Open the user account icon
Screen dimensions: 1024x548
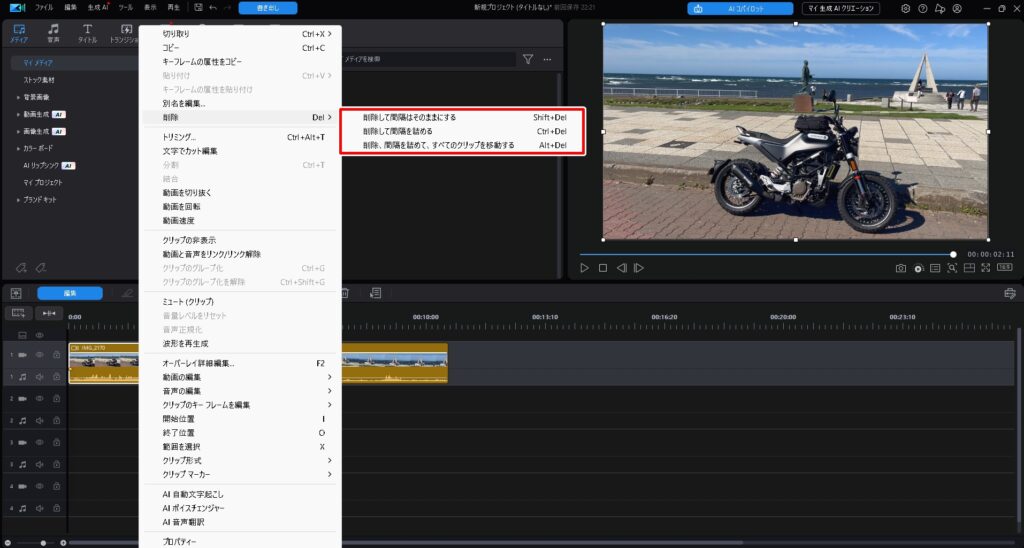tap(957, 8)
